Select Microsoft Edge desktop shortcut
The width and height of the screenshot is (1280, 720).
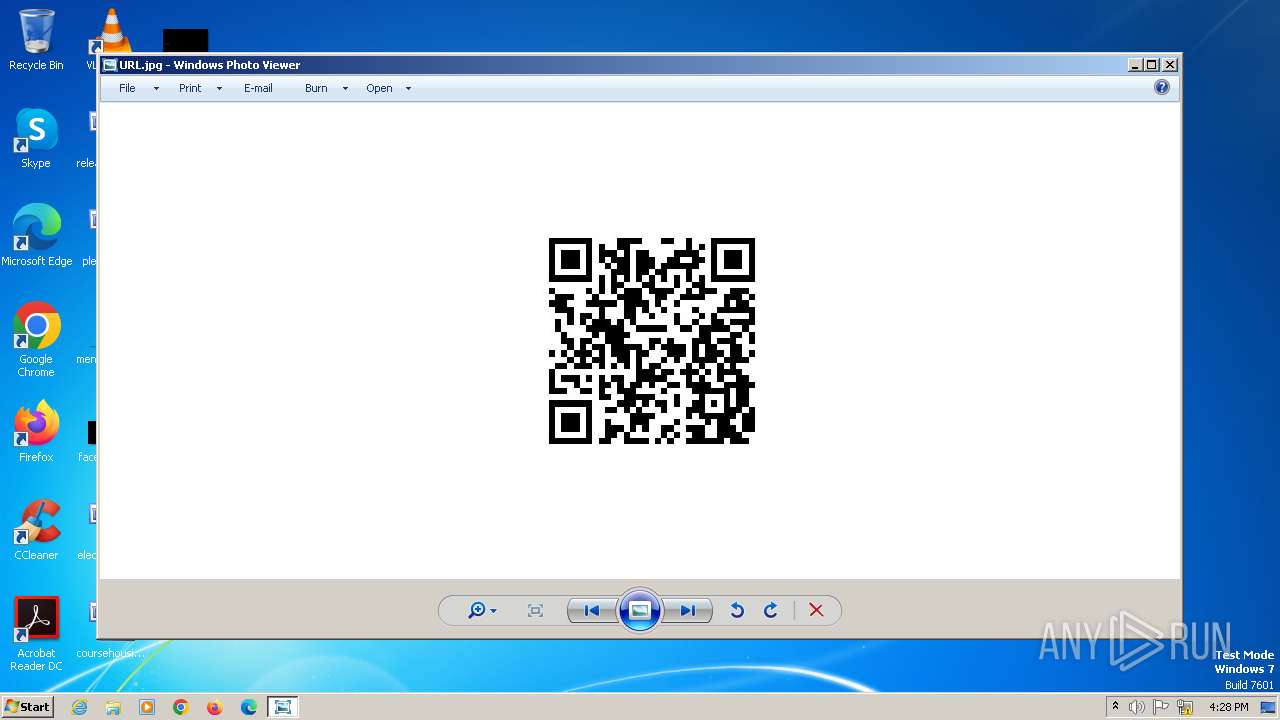37,236
